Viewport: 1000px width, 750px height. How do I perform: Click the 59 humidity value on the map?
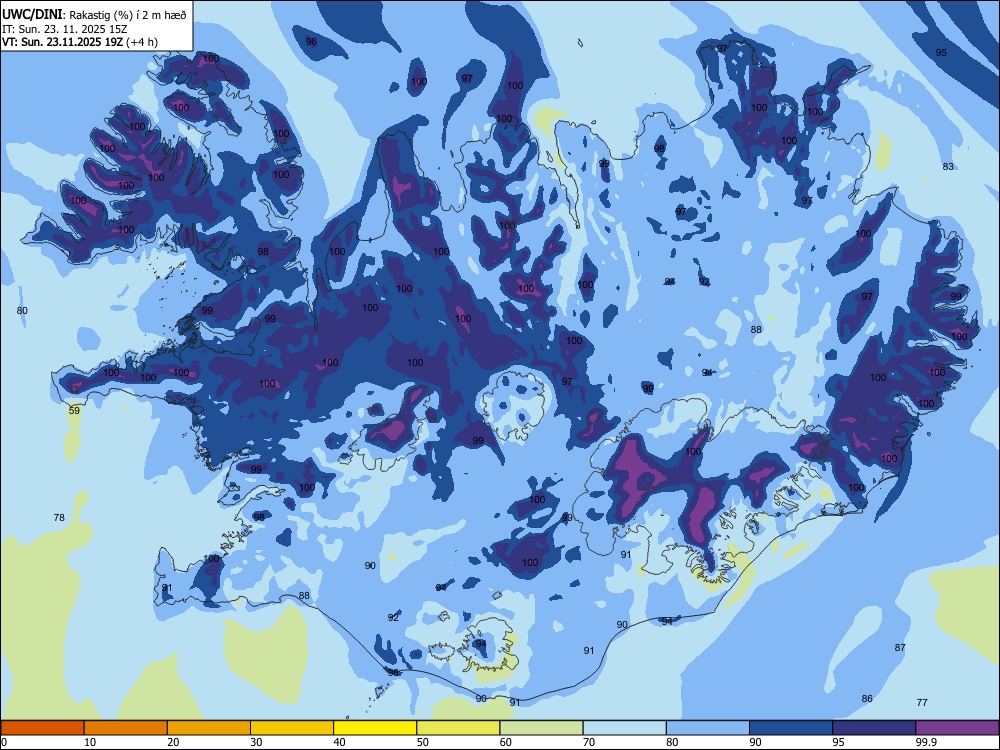click(x=75, y=410)
